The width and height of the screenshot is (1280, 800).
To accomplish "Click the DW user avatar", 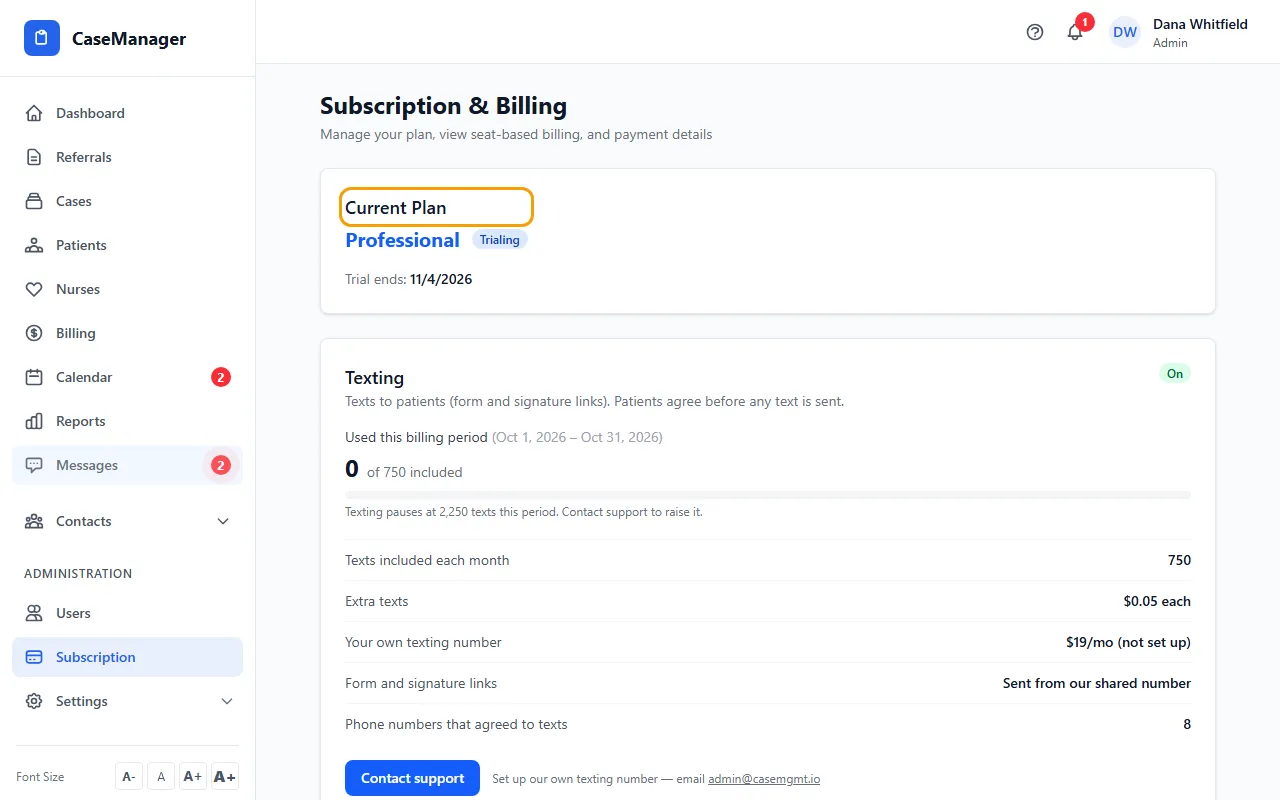I will click(x=1125, y=32).
